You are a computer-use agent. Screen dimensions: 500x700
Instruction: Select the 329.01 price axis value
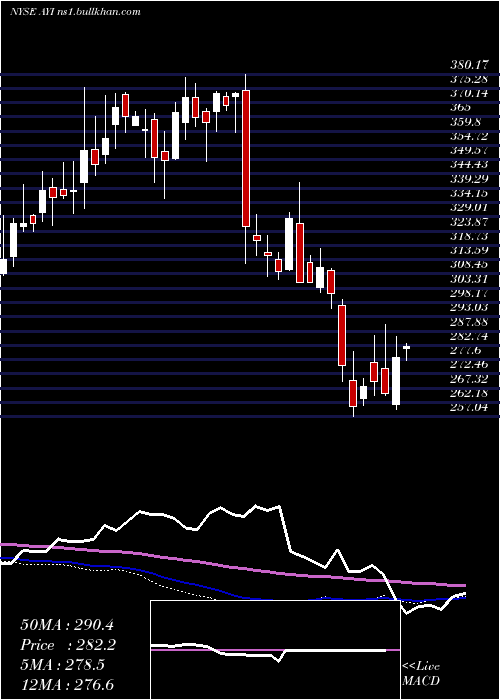coord(469,208)
